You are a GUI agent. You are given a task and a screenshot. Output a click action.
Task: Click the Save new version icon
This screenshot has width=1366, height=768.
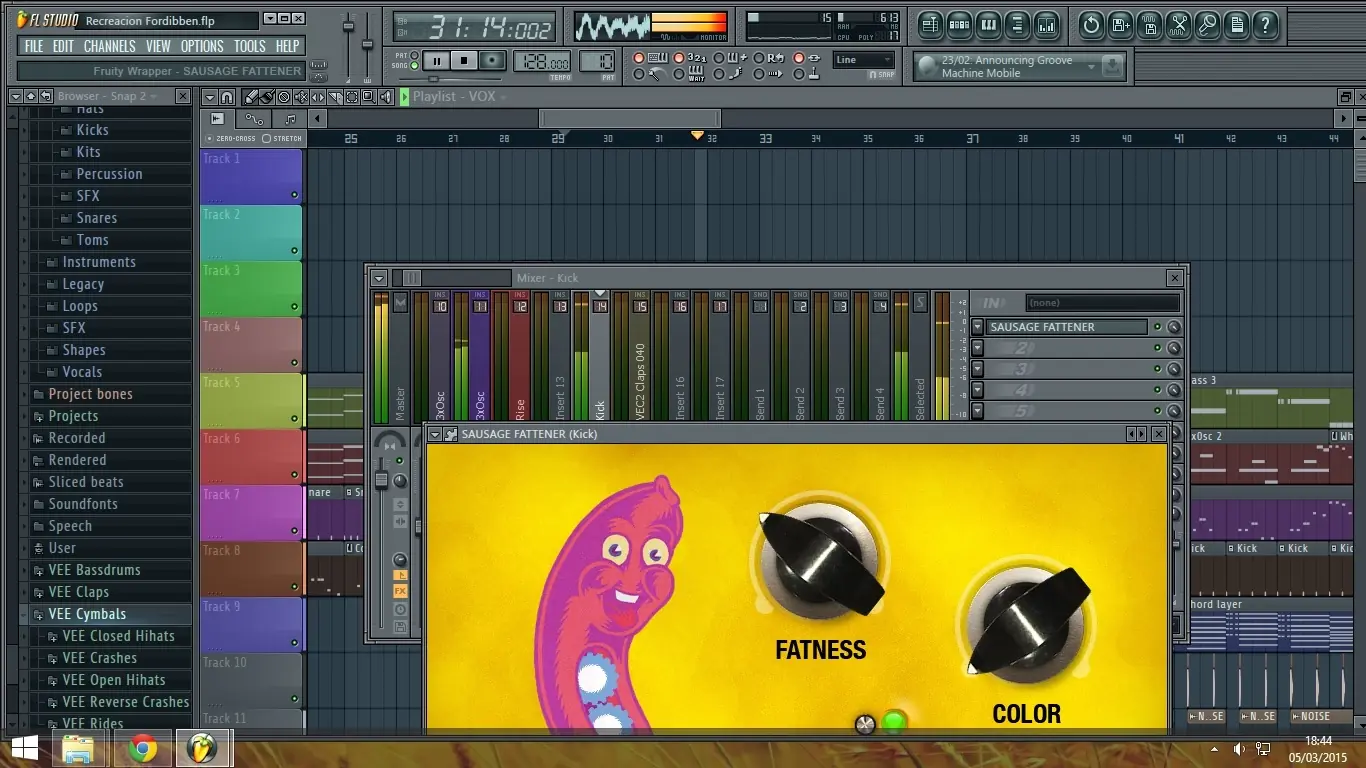[1120, 25]
